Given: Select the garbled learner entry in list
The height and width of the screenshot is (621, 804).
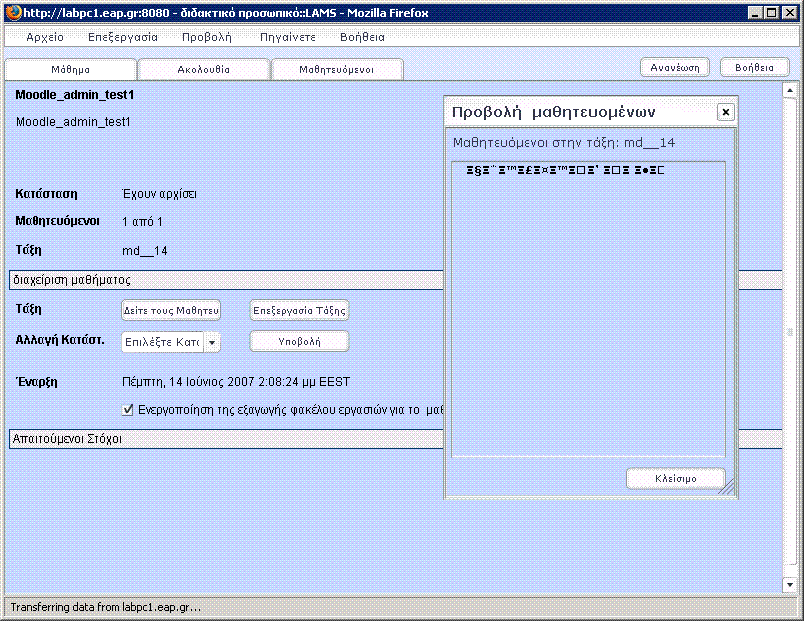Looking at the screenshot, I should coord(565,171).
